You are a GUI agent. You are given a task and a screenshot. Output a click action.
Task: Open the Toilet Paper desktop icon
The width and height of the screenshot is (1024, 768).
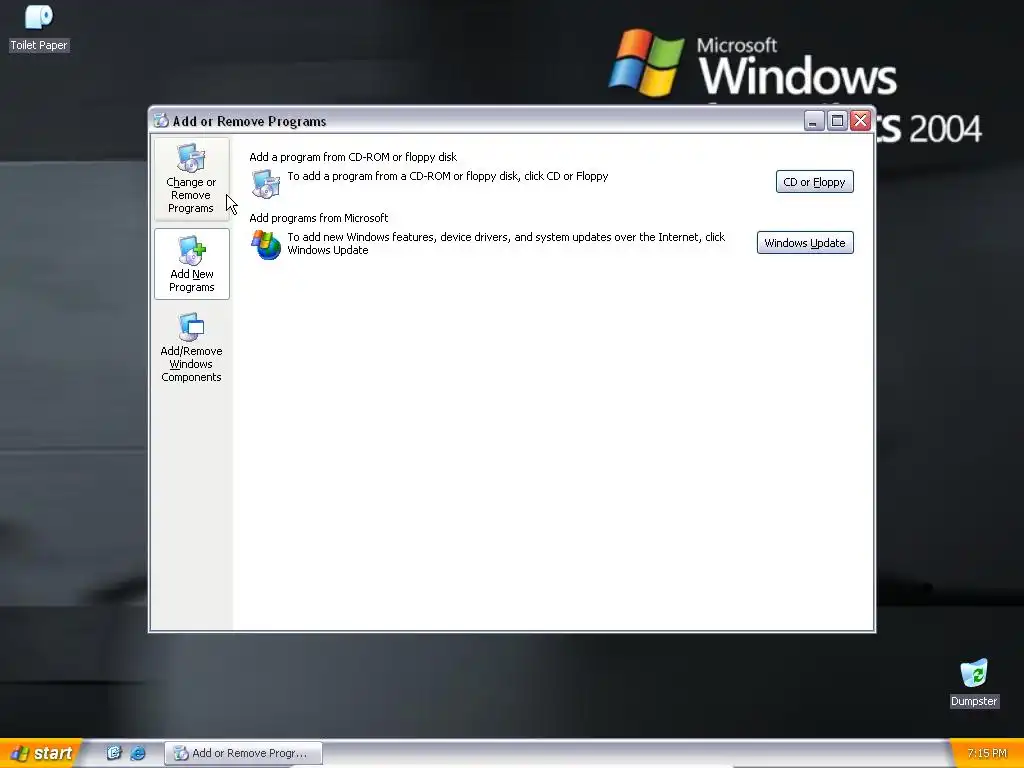point(39,28)
